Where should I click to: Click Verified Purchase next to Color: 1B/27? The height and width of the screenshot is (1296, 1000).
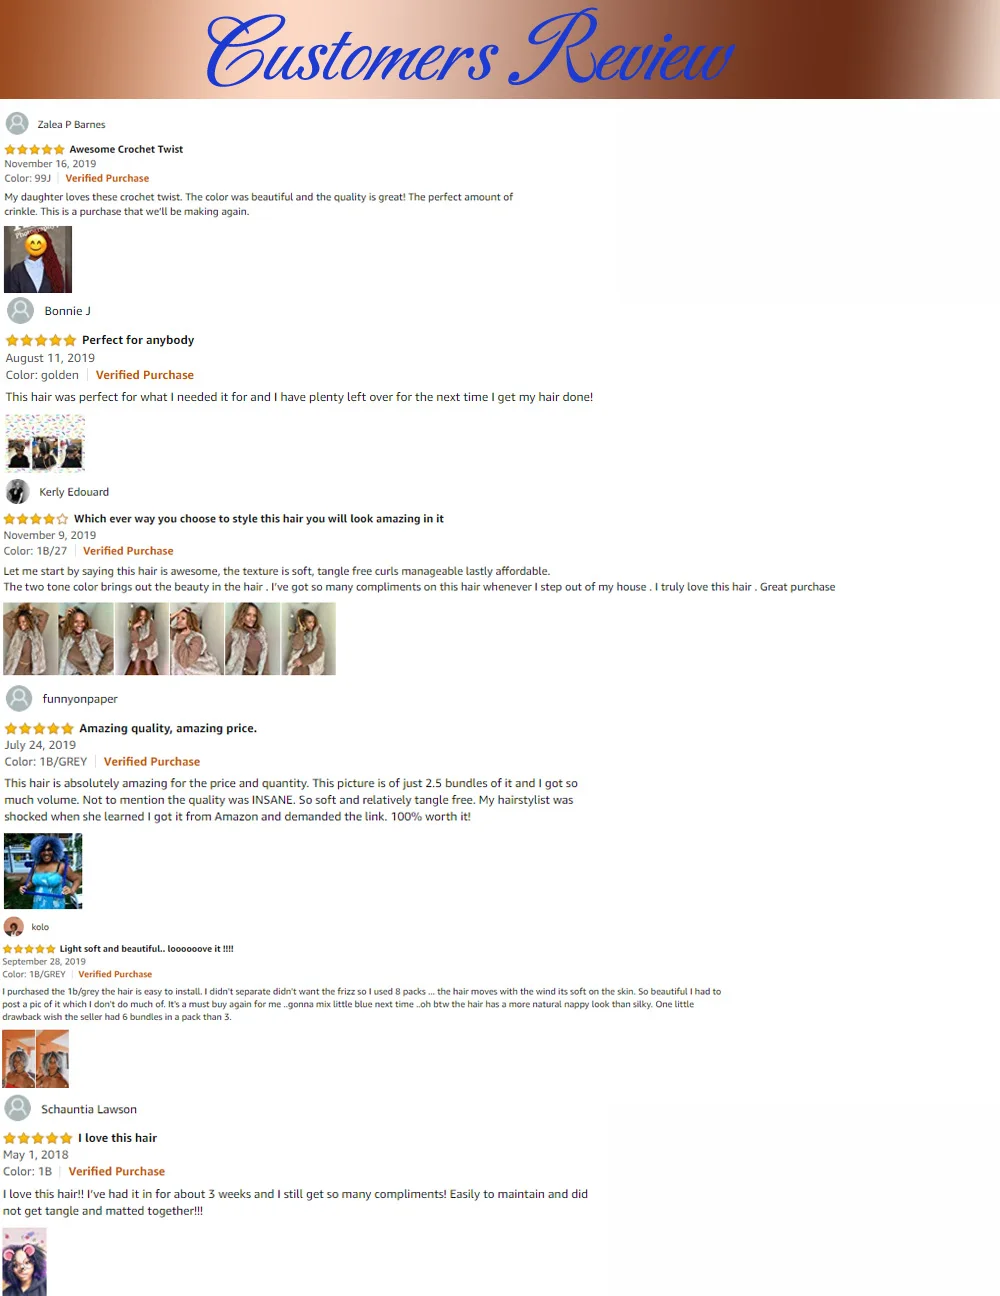tap(128, 551)
